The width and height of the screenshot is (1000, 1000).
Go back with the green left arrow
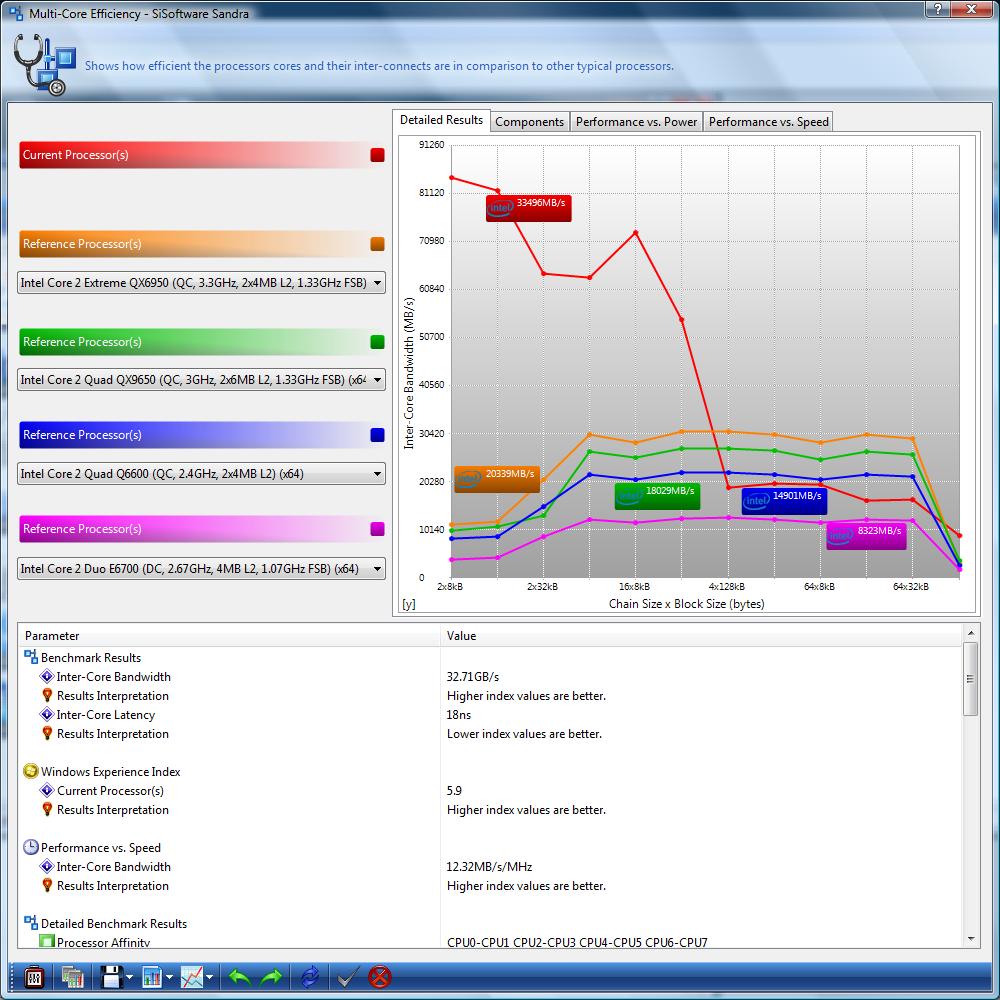tap(240, 977)
